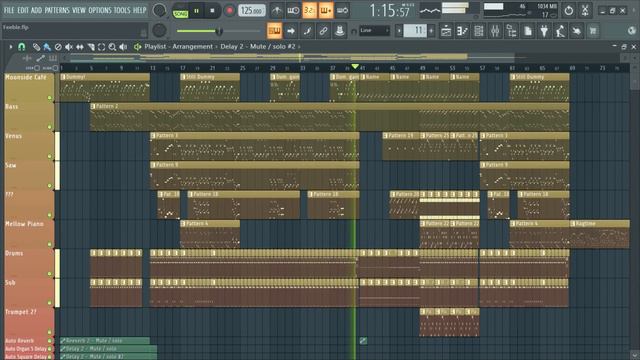Open the shopping cart content library
Image resolution: width=640 pixels, height=360 pixels.
[x=593, y=31]
